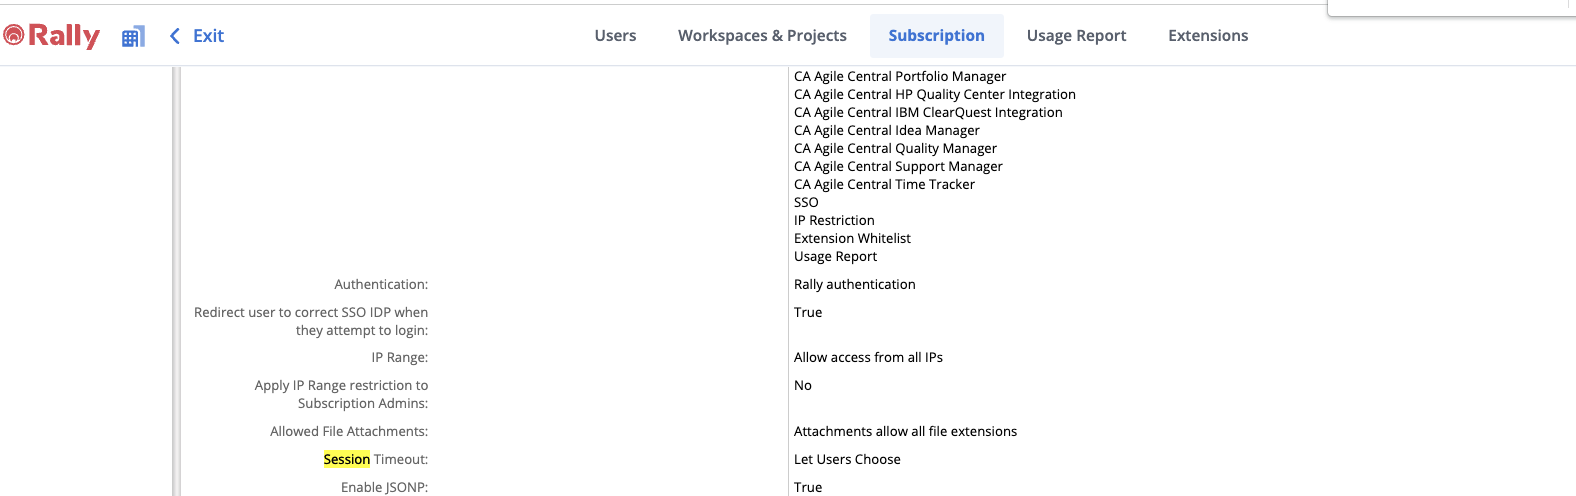Click the highlighted Session Timeout label

tap(375, 459)
